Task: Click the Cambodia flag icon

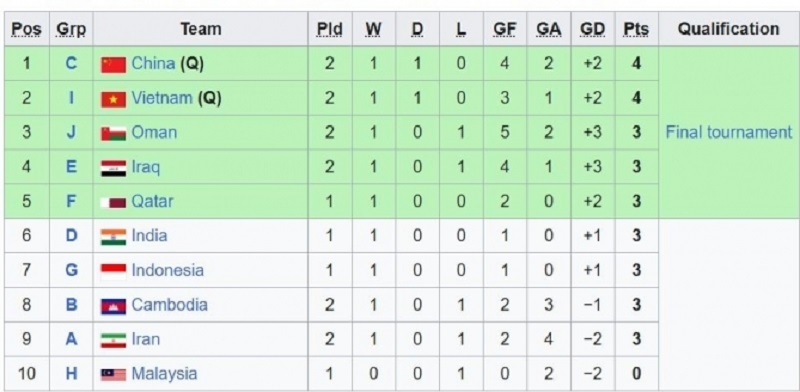Action: coord(113,306)
